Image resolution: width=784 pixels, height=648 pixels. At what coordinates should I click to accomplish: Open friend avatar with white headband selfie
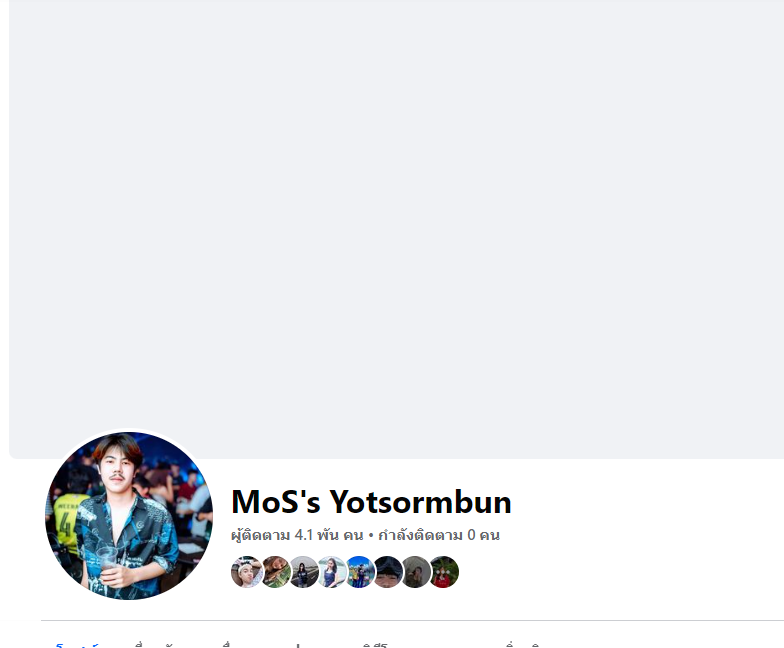point(247,572)
